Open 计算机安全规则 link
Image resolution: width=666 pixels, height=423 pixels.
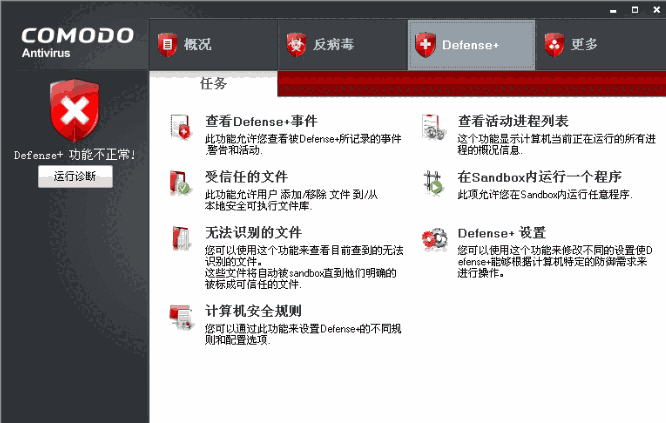click(x=254, y=311)
